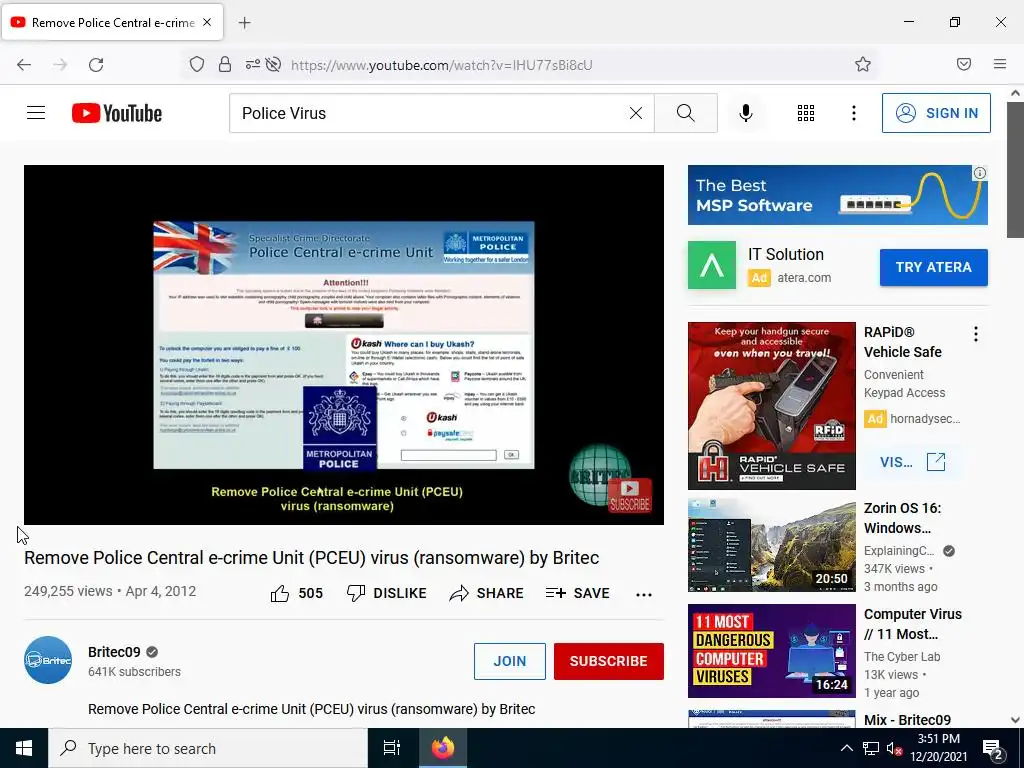Show ad info icon on banner
The width and height of the screenshot is (1024, 768).
980,173
